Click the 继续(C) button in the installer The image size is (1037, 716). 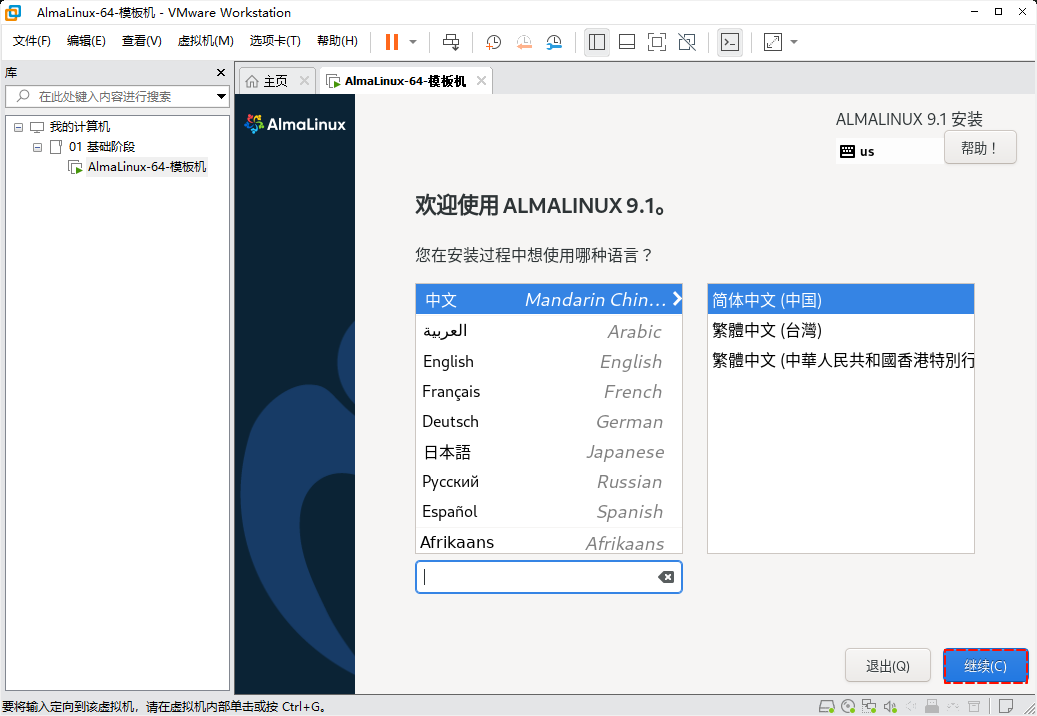(x=985, y=665)
